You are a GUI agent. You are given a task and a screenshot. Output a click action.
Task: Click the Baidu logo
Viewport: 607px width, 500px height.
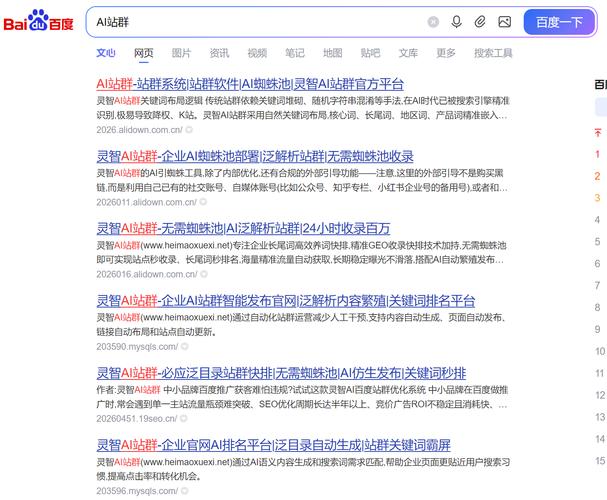click(38, 21)
